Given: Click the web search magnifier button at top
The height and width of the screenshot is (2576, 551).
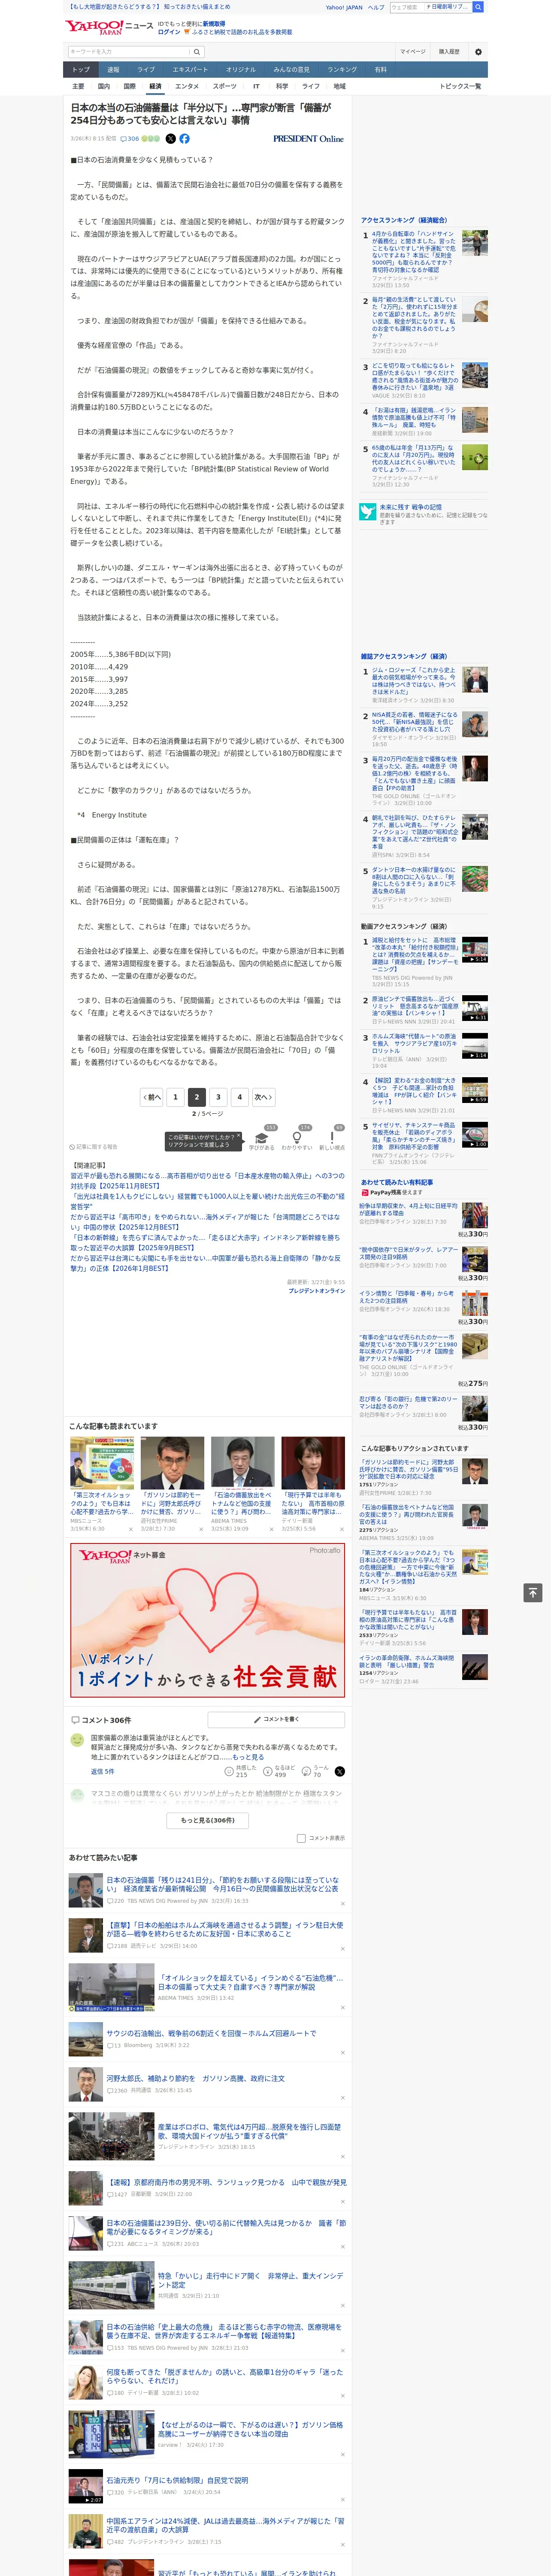Looking at the screenshot, I should (478, 7).
